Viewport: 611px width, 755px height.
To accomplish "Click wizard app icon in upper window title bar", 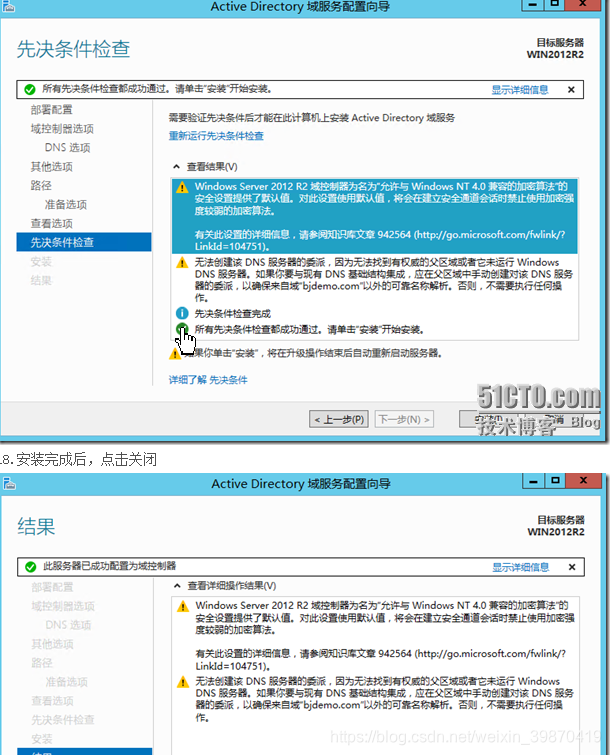I will 8,6.
